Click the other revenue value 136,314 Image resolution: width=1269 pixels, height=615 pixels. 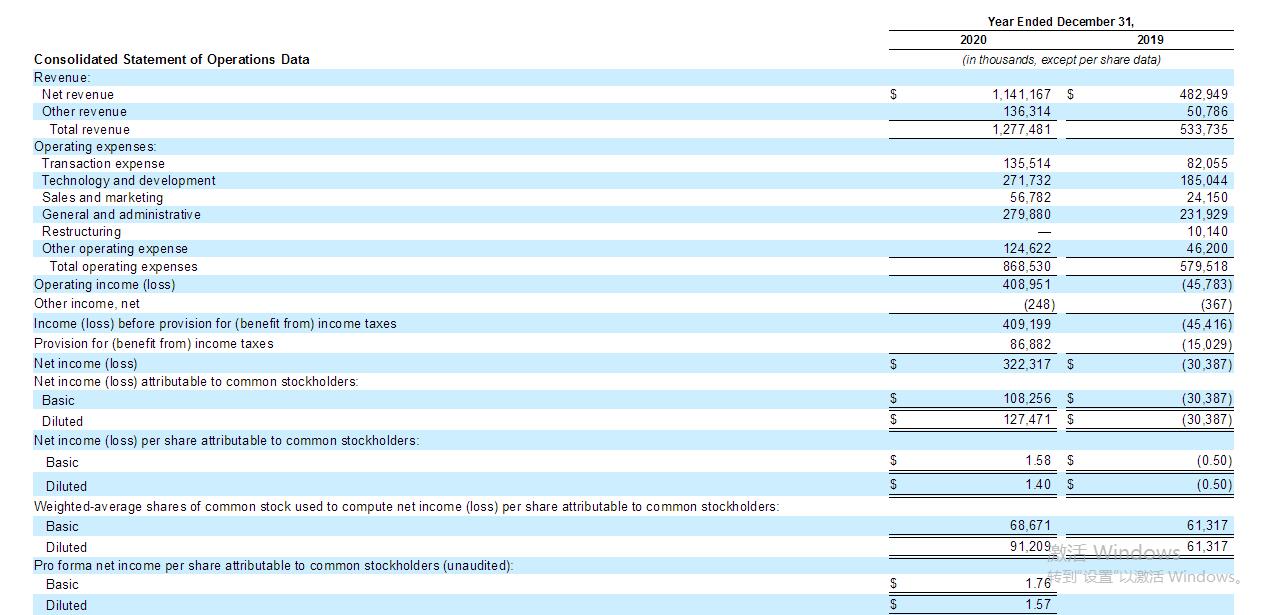1027,112
